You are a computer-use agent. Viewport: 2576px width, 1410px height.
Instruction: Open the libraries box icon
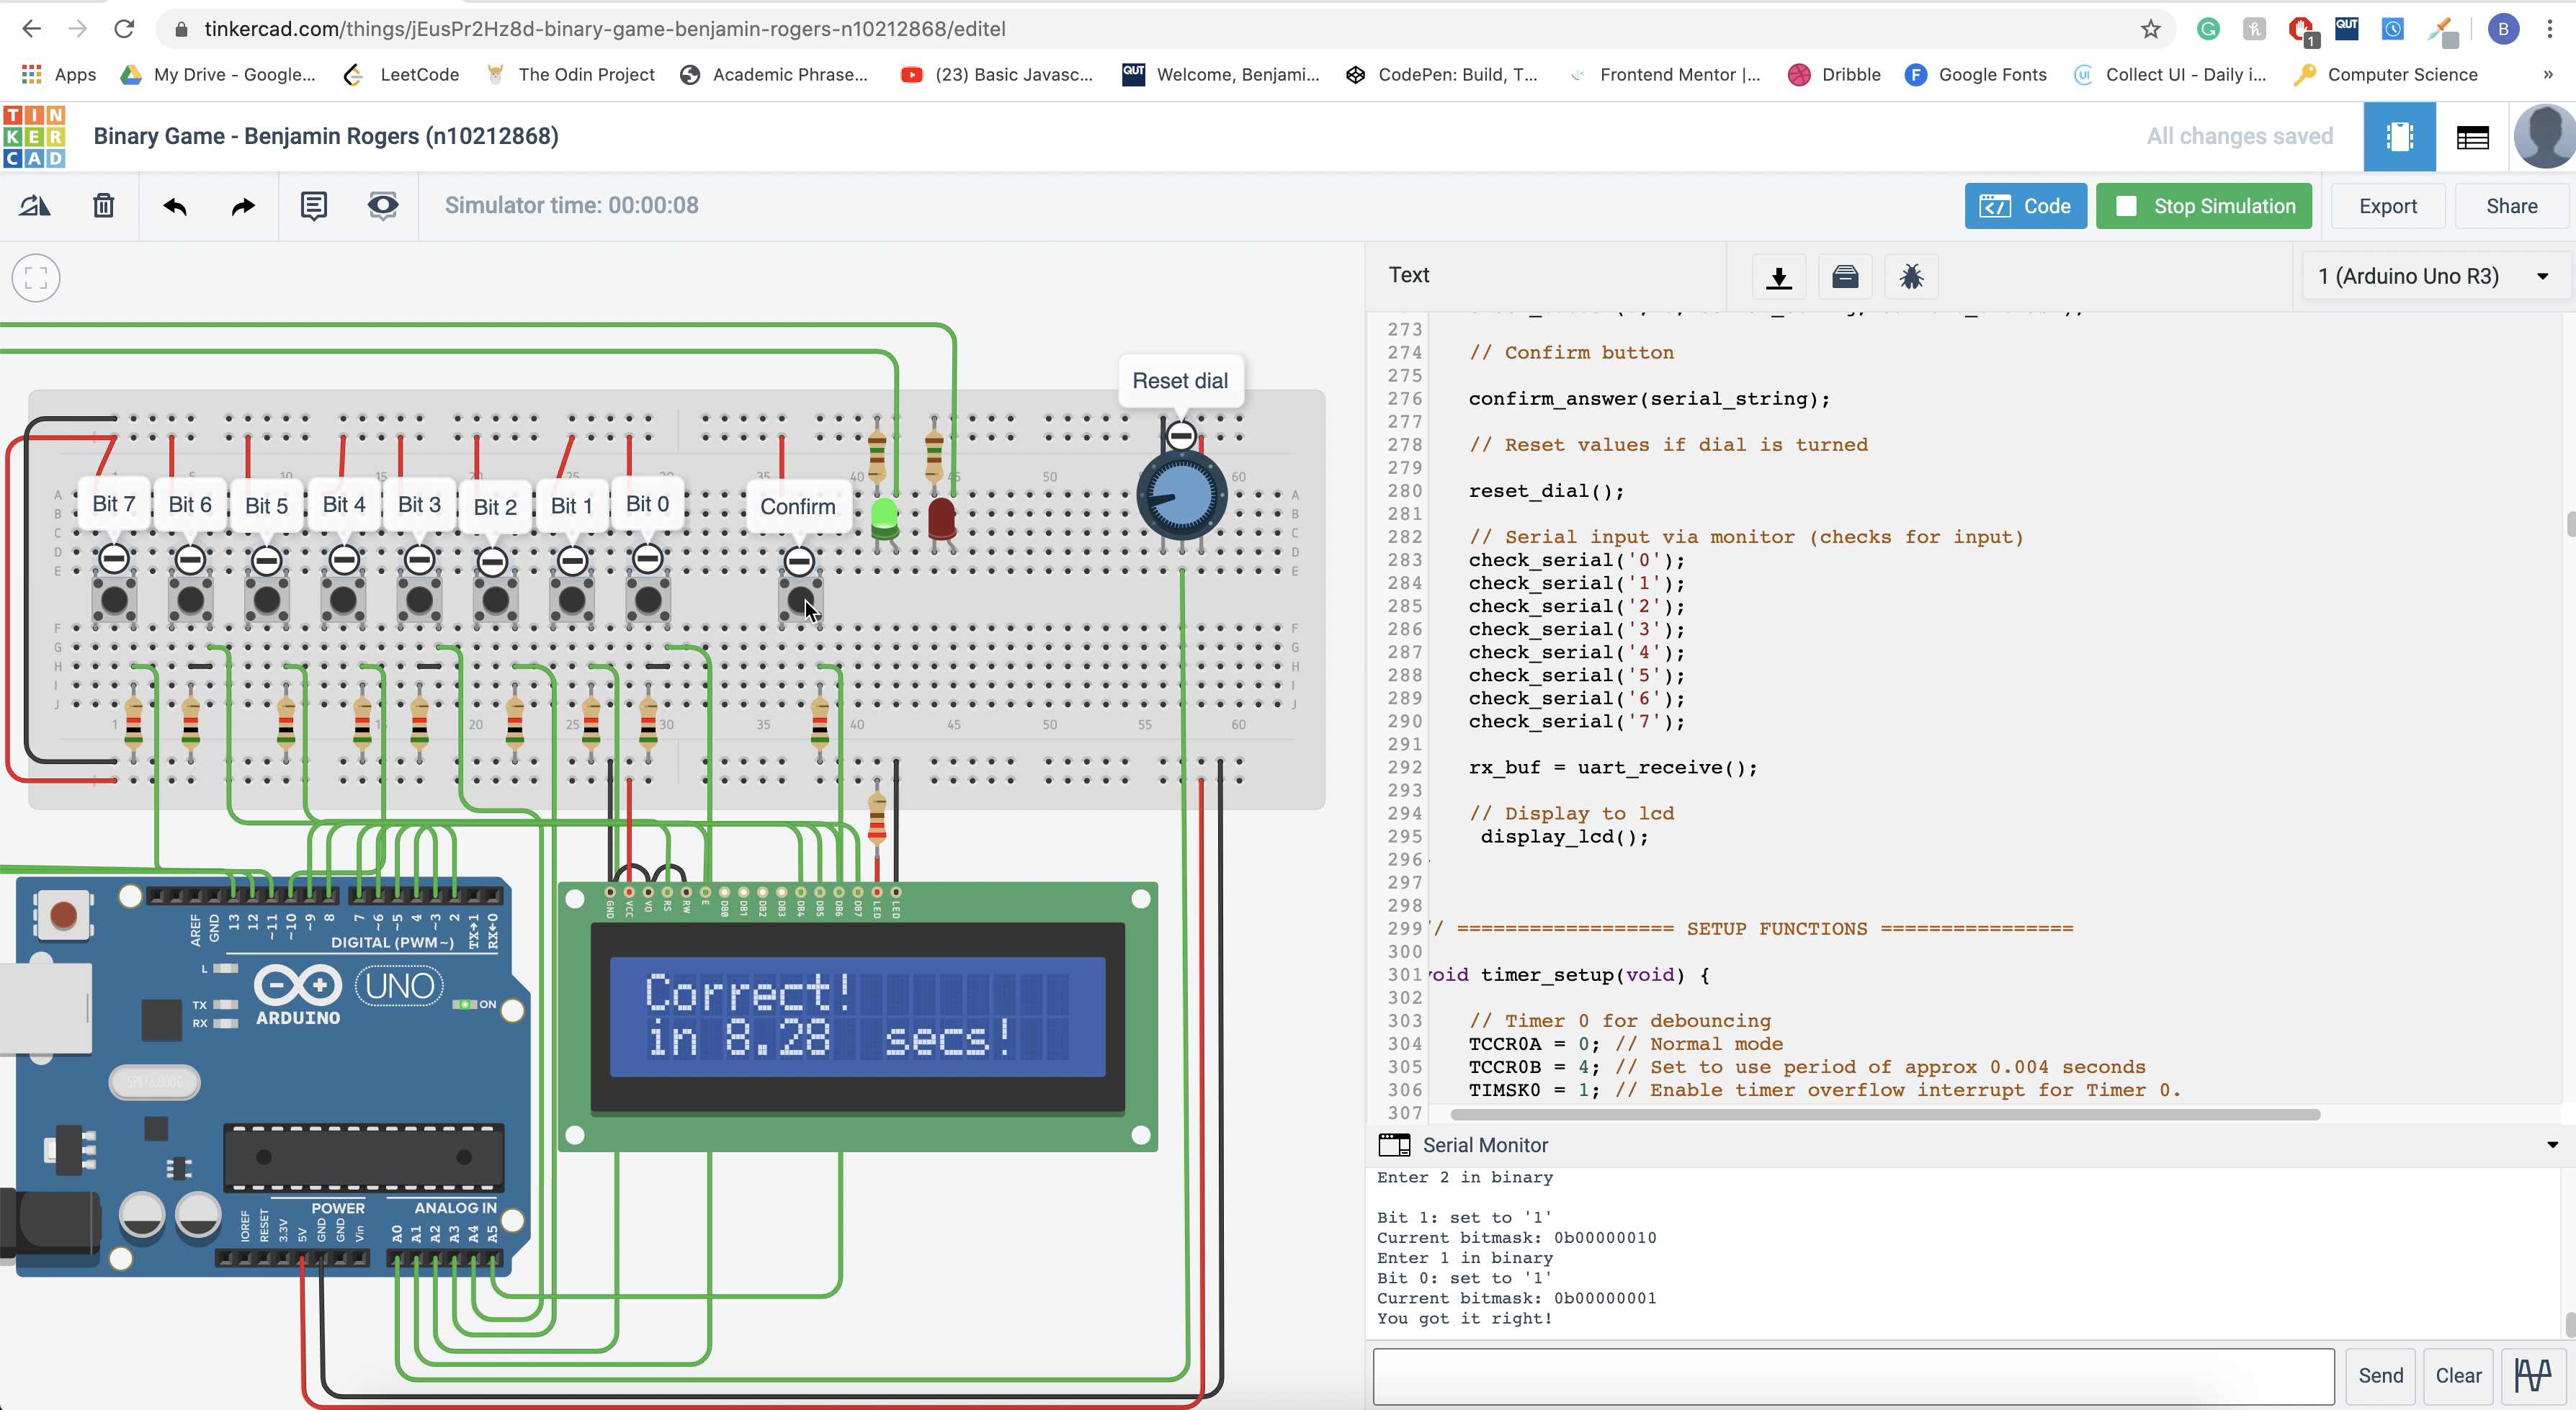pyautogui.click(x=1844, y=277)
